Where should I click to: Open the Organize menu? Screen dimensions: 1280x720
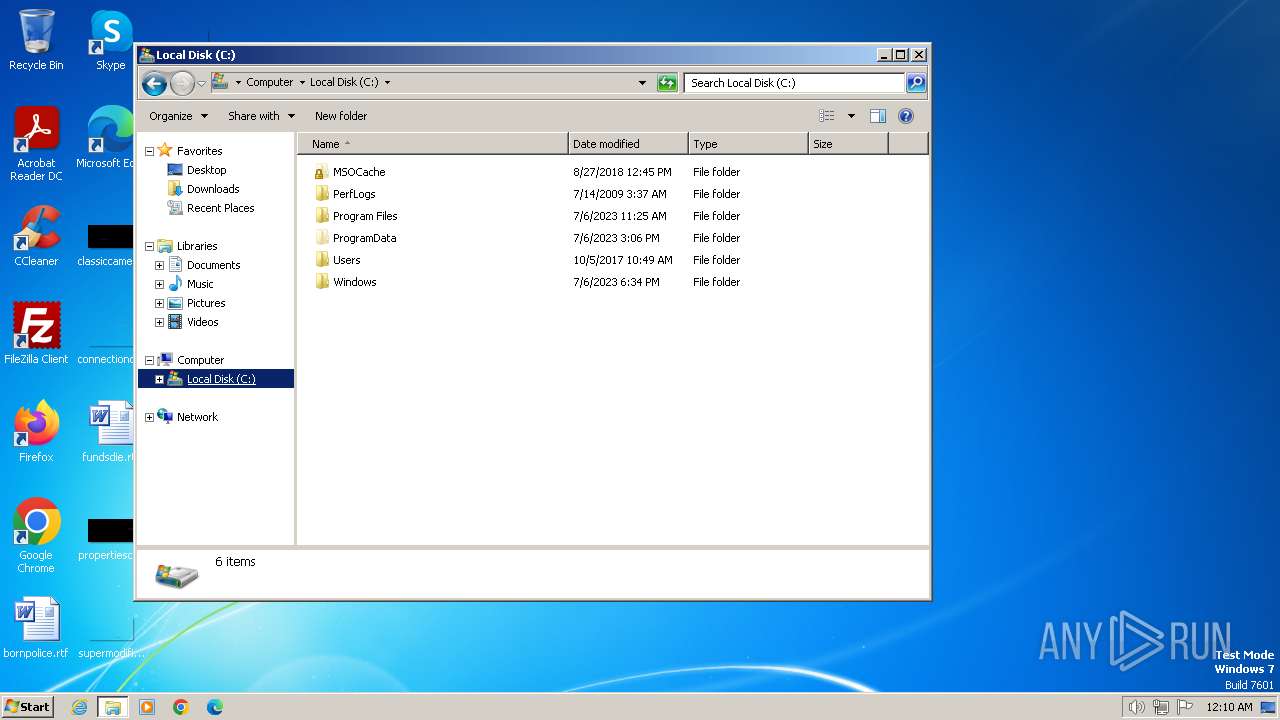pos(178,116)
